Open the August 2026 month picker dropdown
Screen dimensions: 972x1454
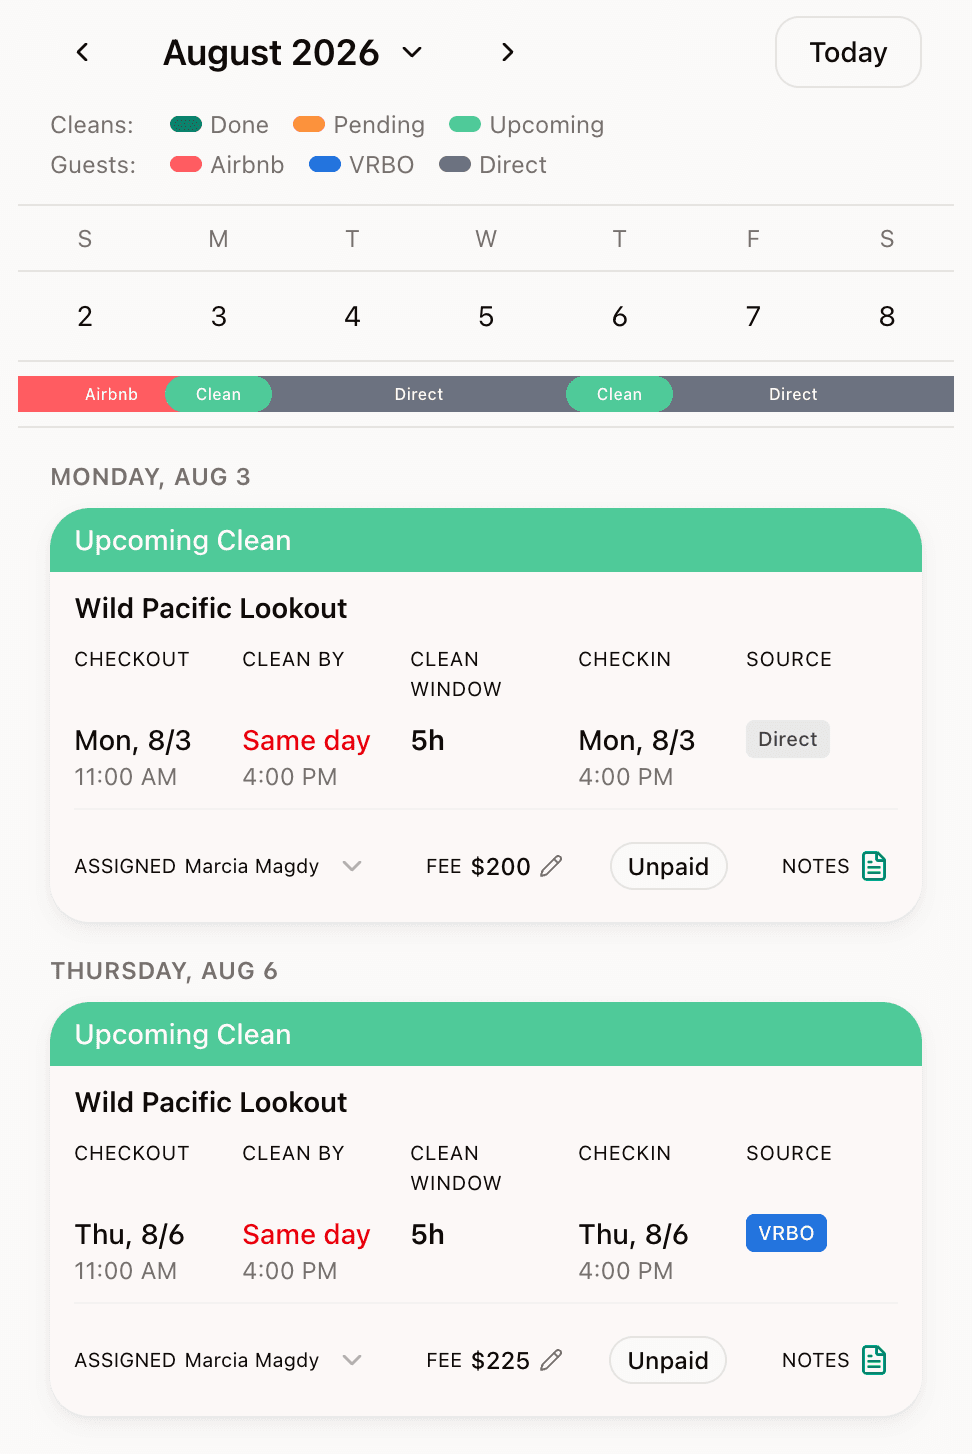coord(411,52)
